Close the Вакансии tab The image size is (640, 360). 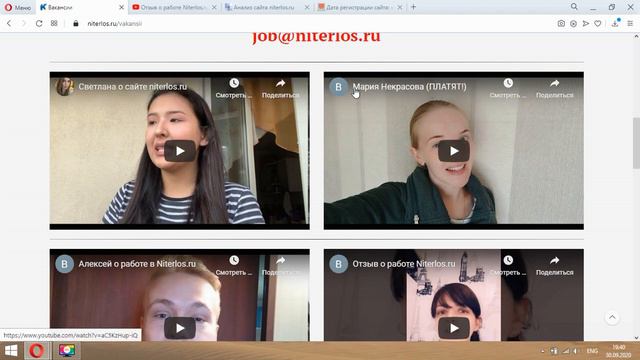[121, 7]
